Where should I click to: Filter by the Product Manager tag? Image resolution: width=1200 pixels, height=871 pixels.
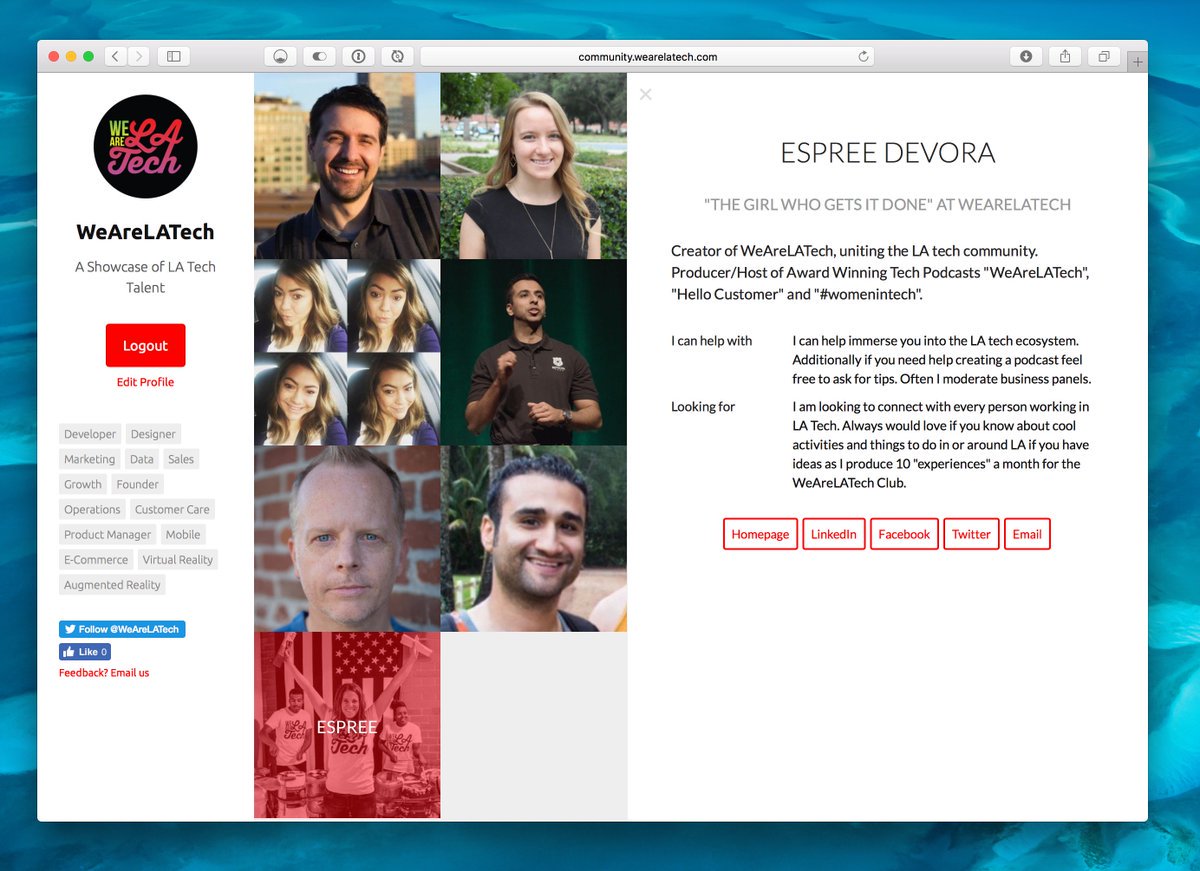[x=108, y=534]
